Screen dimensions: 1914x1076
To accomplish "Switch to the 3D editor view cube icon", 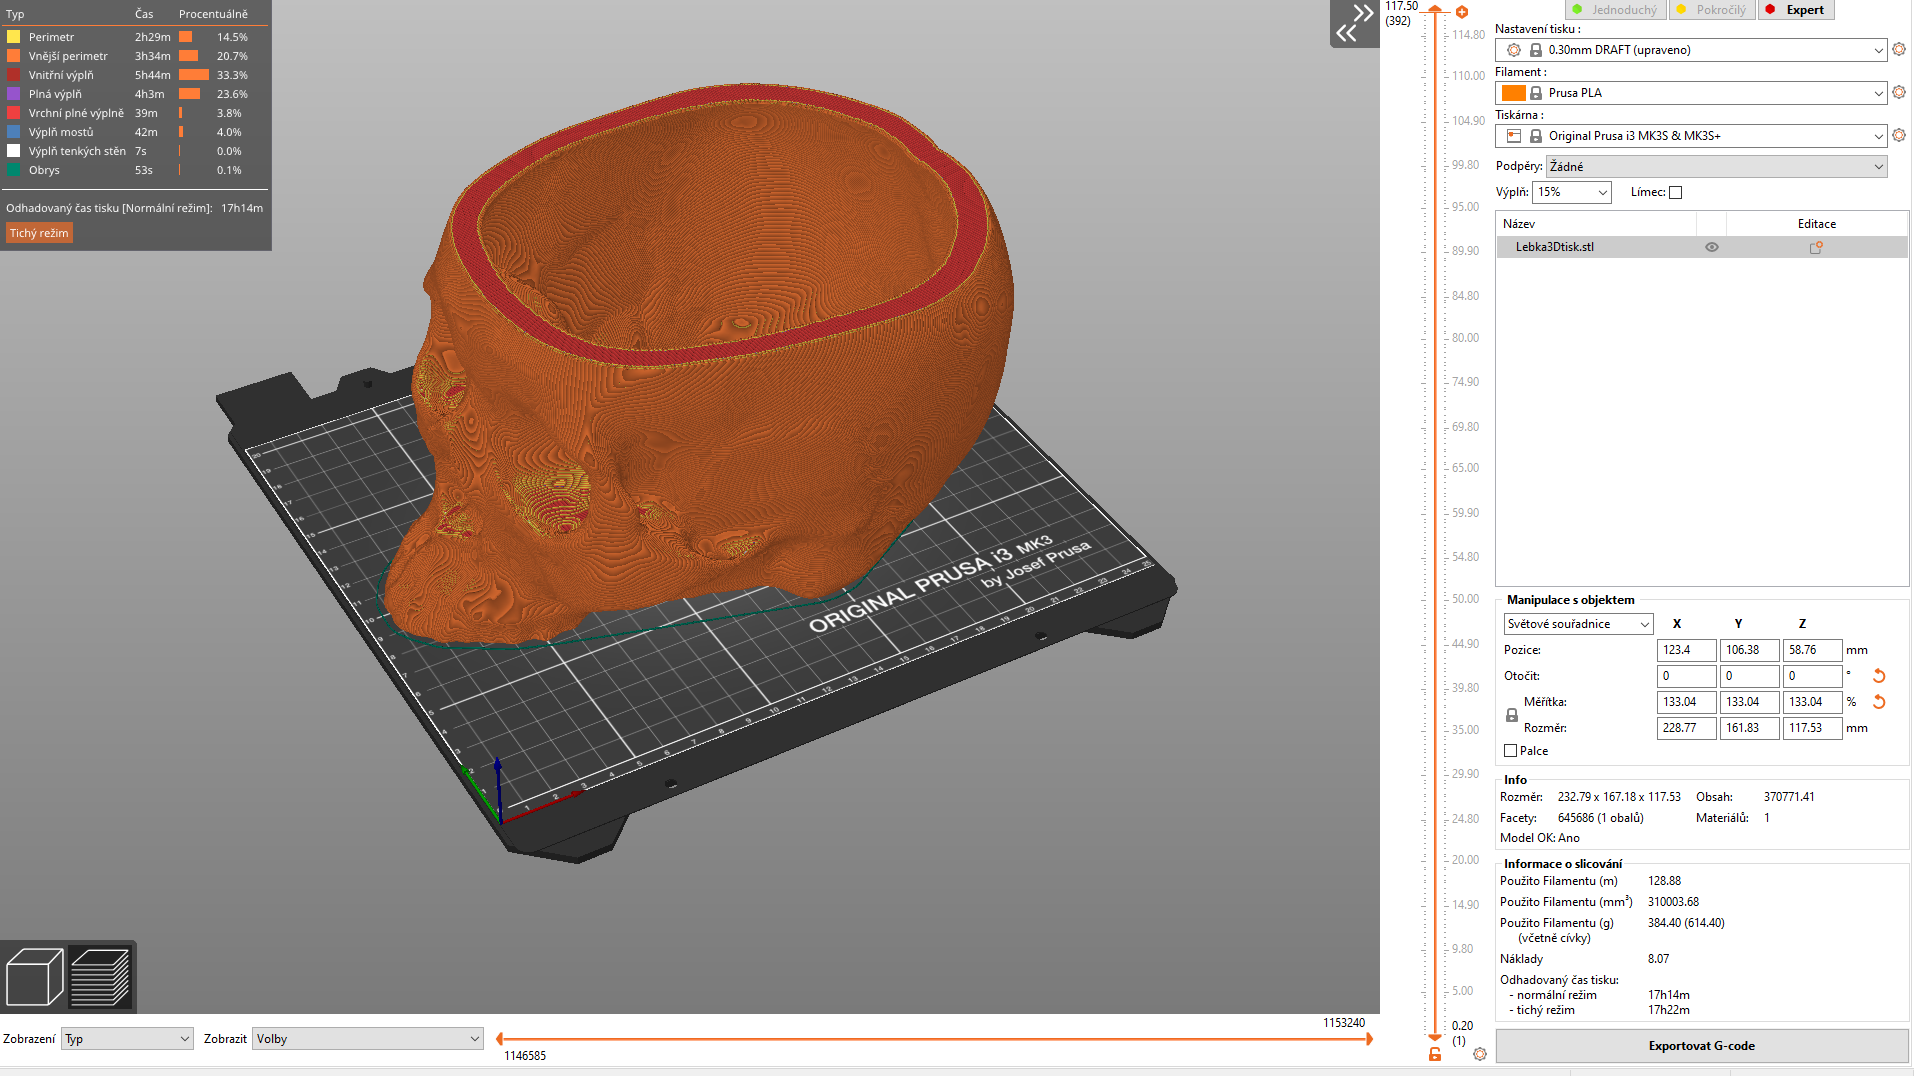I will click(35, 976).
